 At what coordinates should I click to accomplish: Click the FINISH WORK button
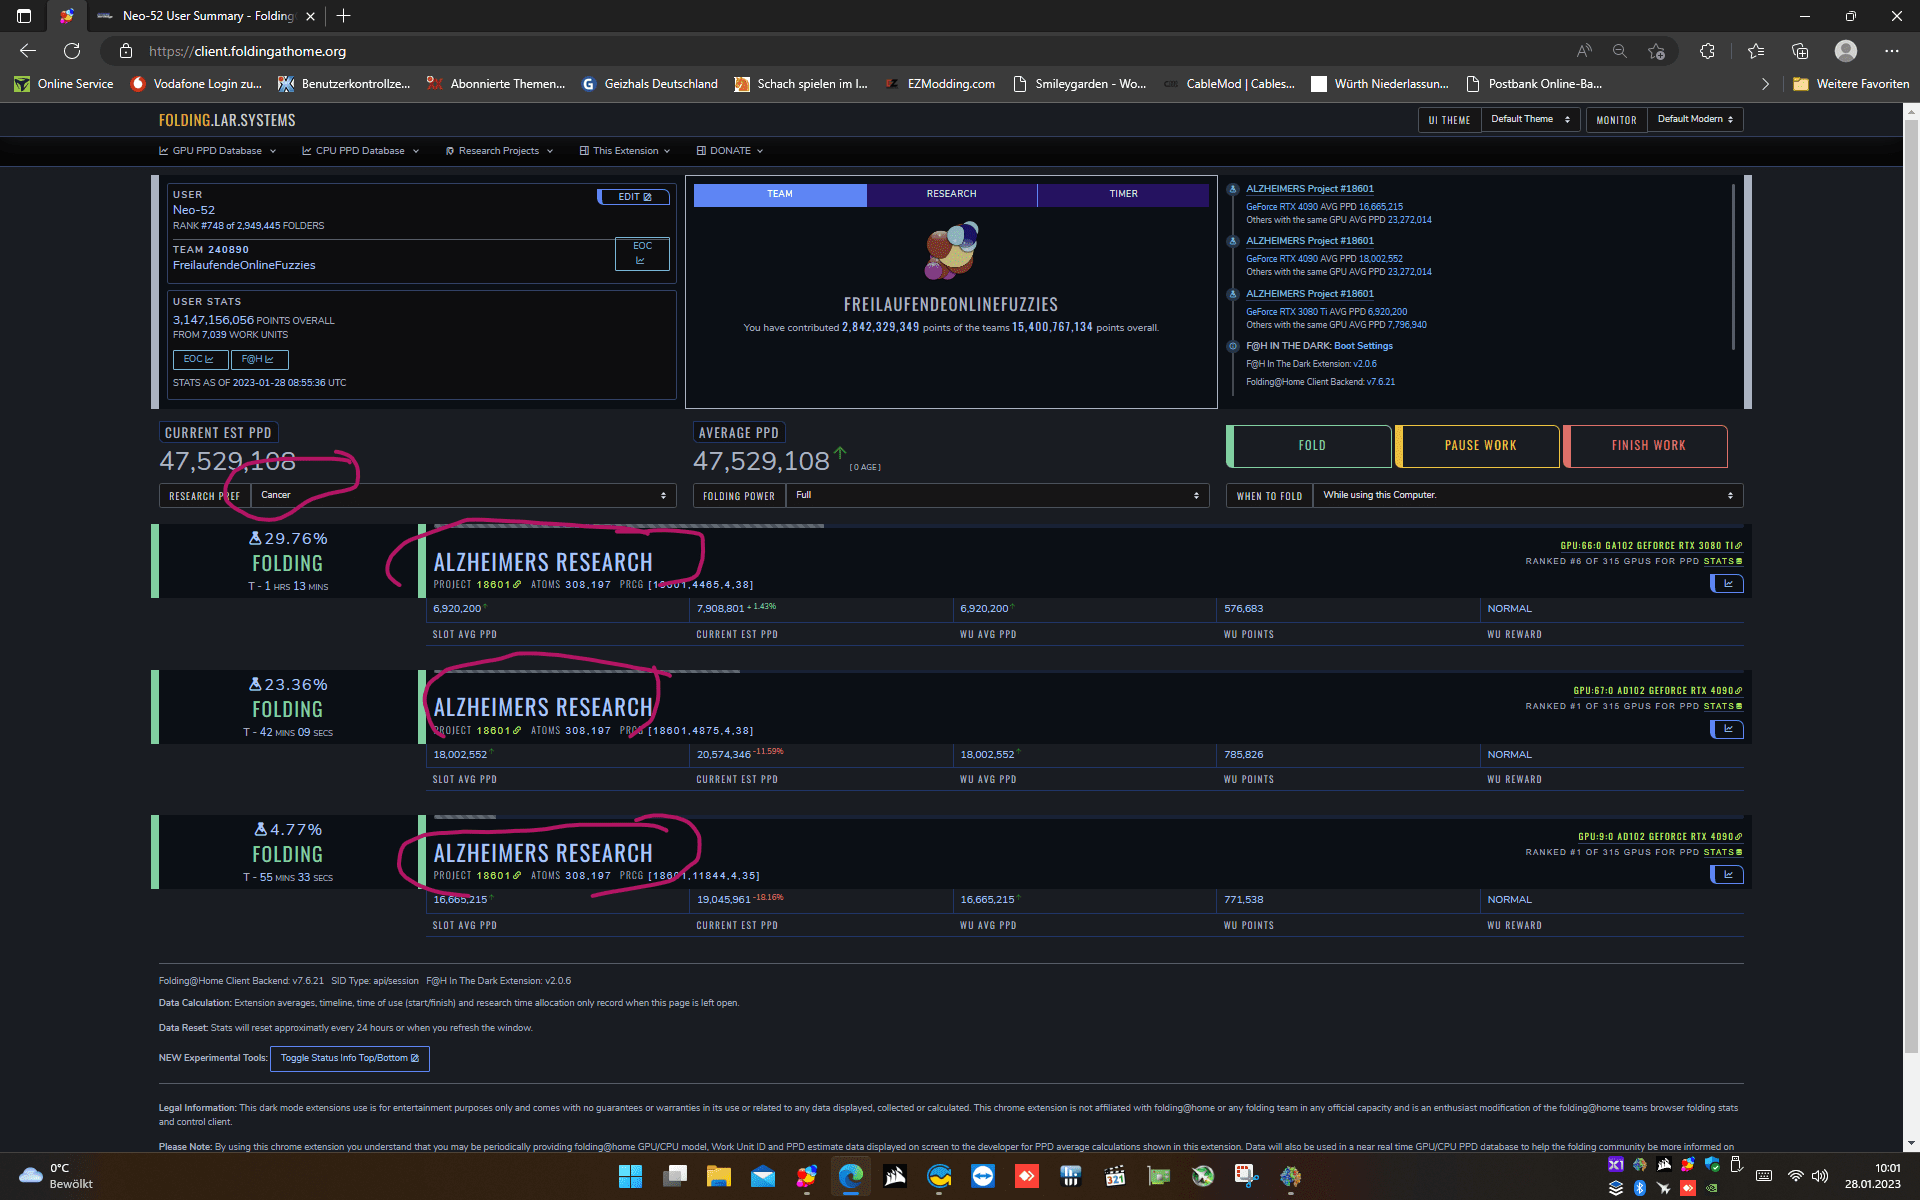[x=1648, y=446]
